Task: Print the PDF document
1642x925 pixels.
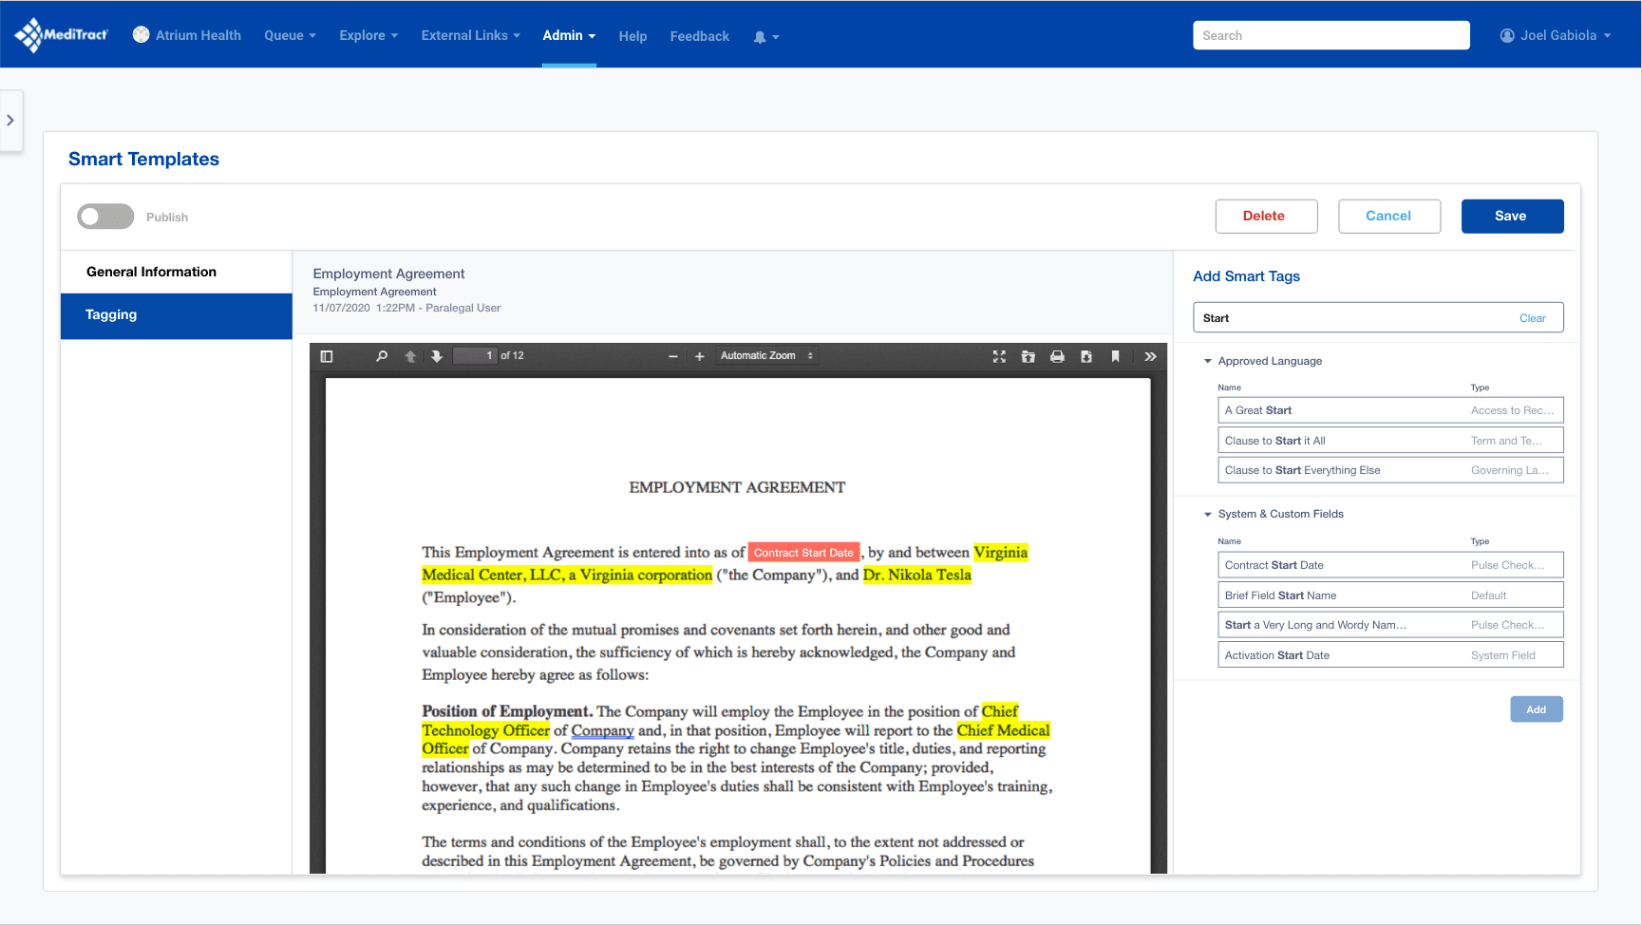Action: click(x=1057, y=356)
